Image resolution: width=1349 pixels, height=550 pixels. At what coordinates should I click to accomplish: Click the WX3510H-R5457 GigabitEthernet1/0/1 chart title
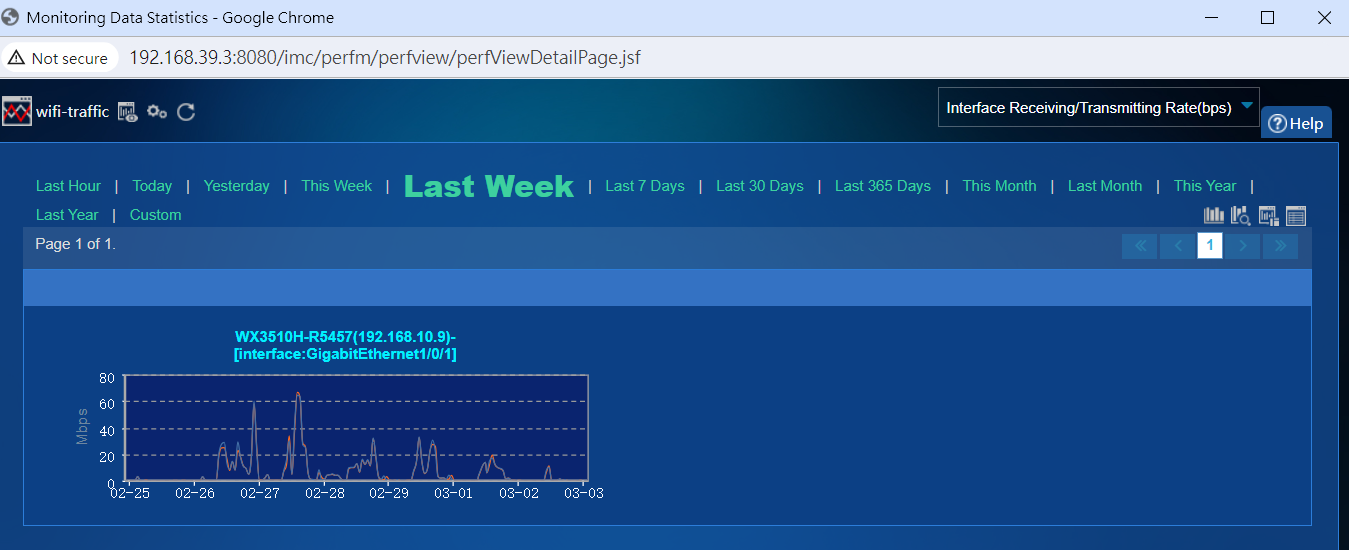tap(345, 345)
